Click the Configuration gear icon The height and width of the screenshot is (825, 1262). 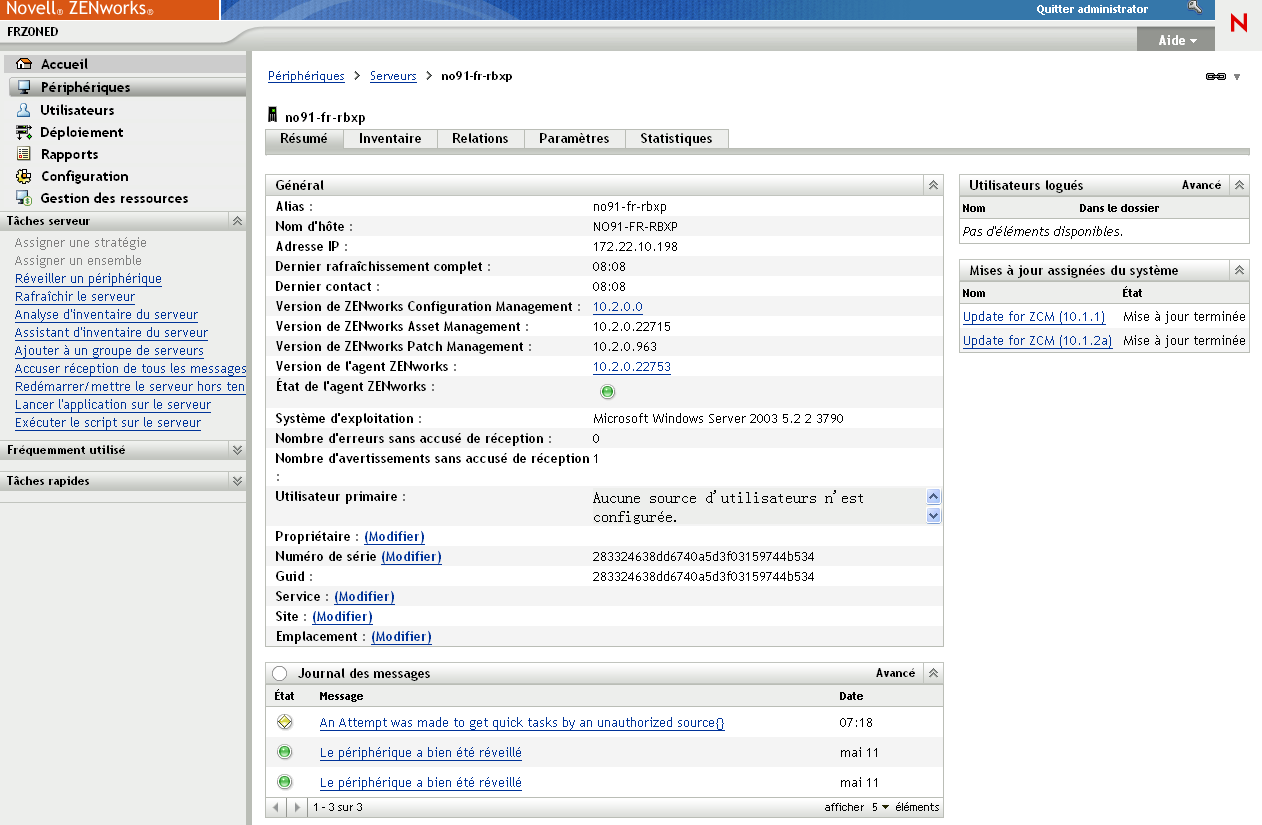[x=24, y=176]
